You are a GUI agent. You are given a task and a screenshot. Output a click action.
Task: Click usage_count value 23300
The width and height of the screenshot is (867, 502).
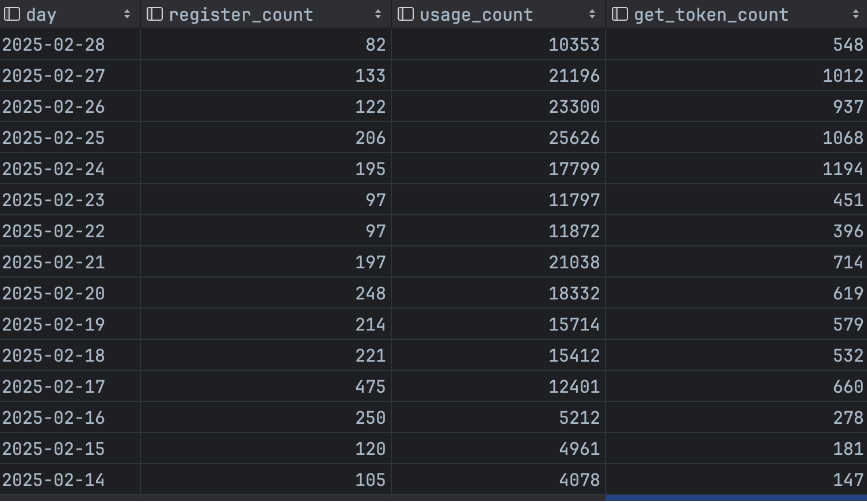pos(574,107)
